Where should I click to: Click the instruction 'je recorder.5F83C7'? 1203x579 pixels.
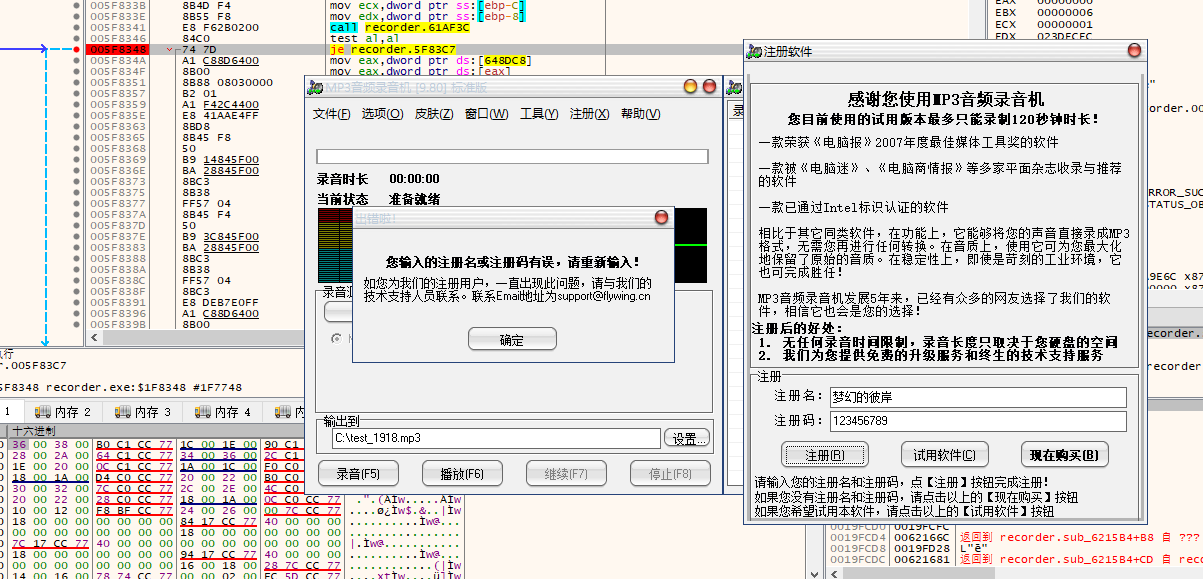pos(392,49)
